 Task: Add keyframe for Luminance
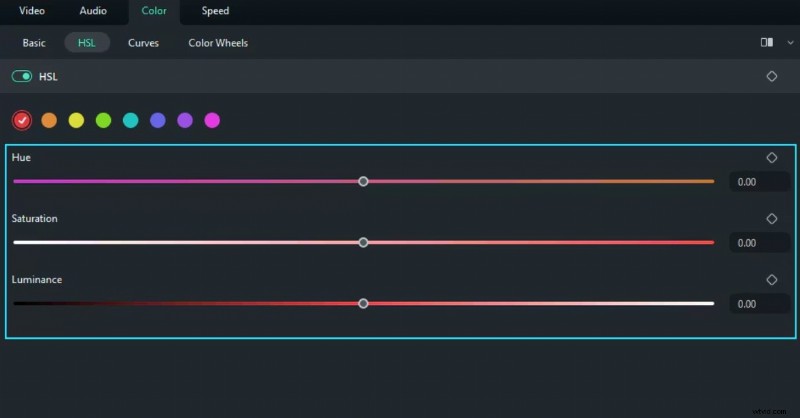point(771,280)
